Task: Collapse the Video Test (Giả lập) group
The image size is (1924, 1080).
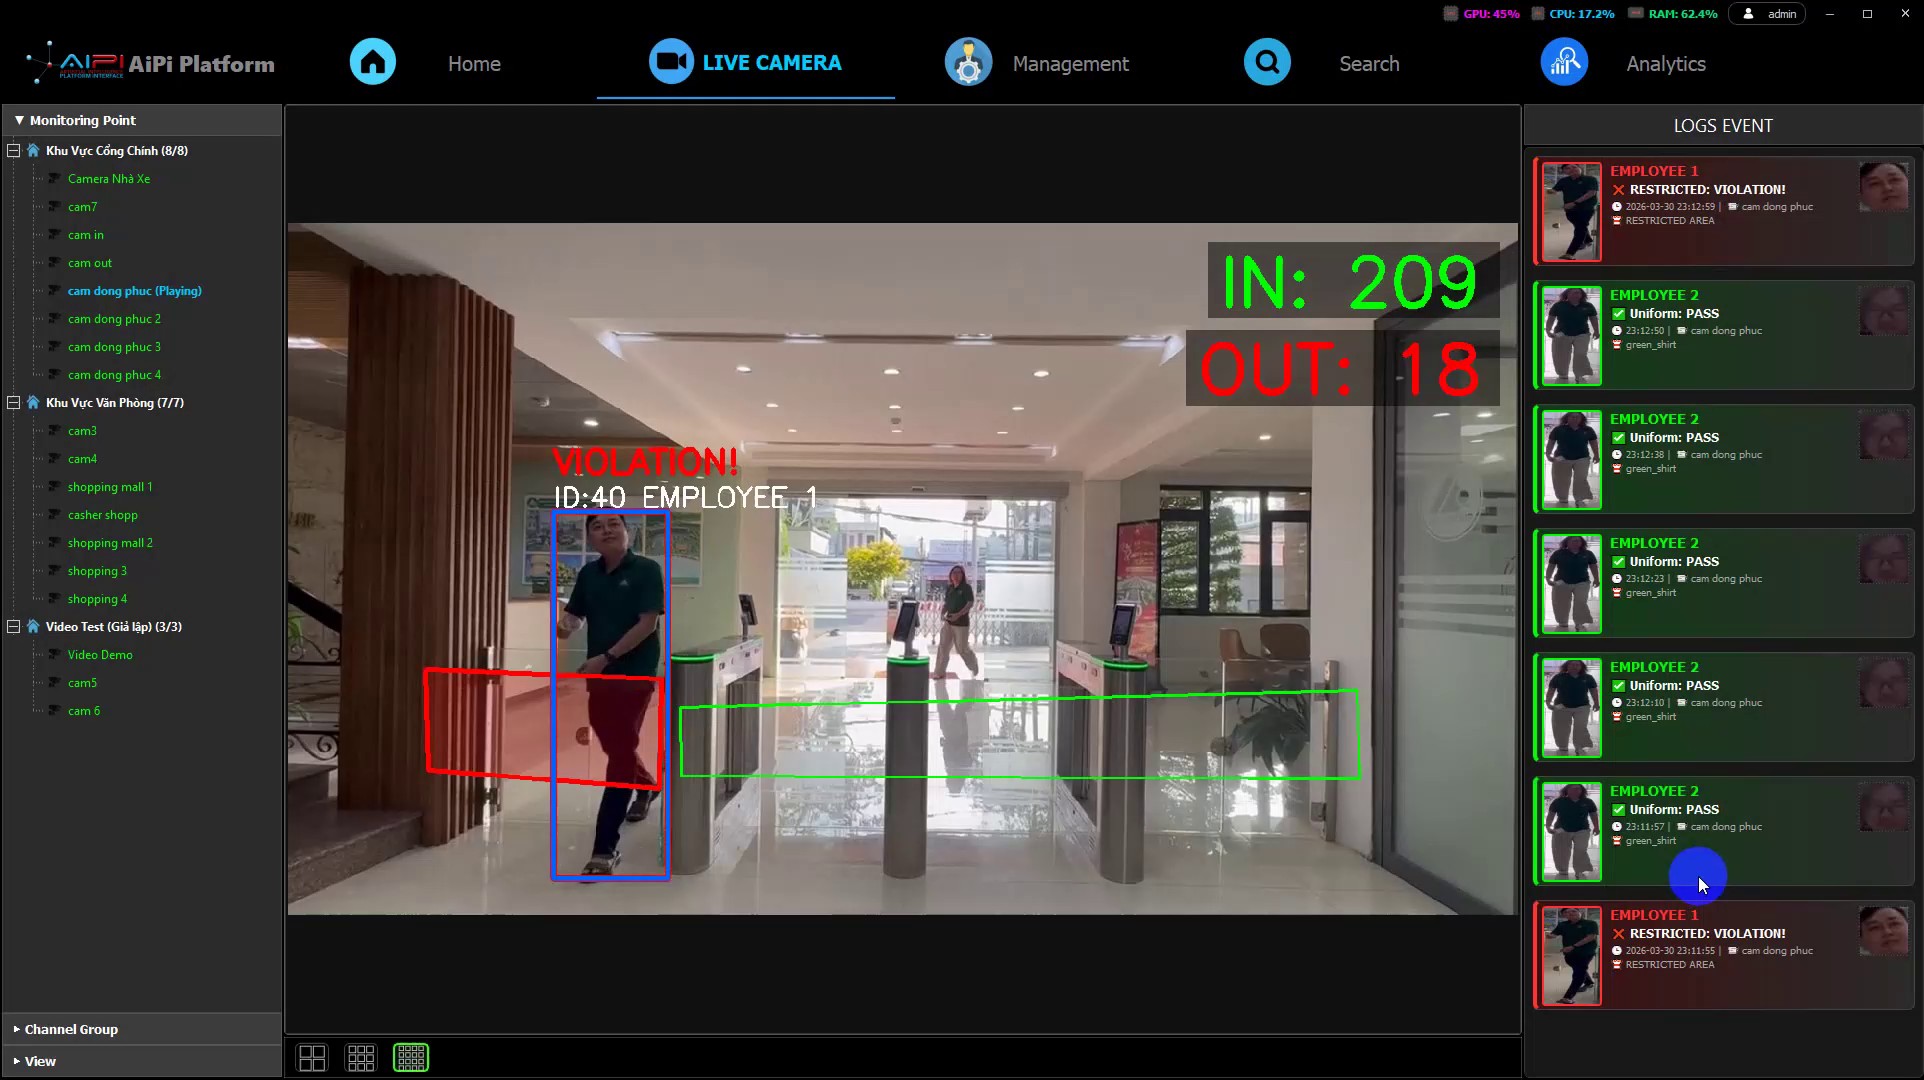Action: pyautogui.click(x=14, y=627)
